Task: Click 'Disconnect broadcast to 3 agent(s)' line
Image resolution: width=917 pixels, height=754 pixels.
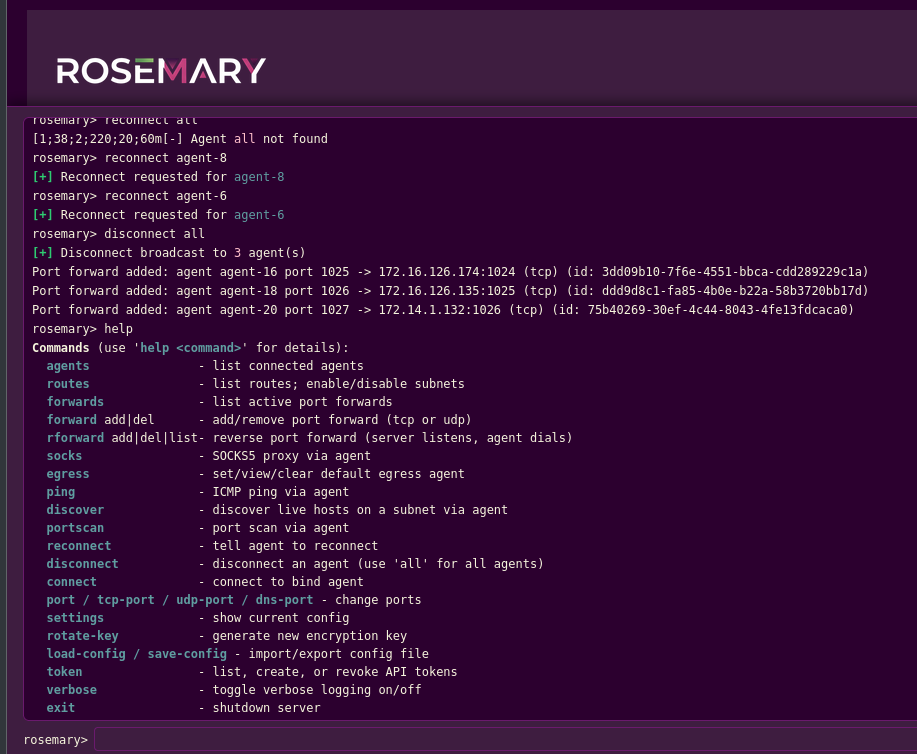Action: (169, 253)
